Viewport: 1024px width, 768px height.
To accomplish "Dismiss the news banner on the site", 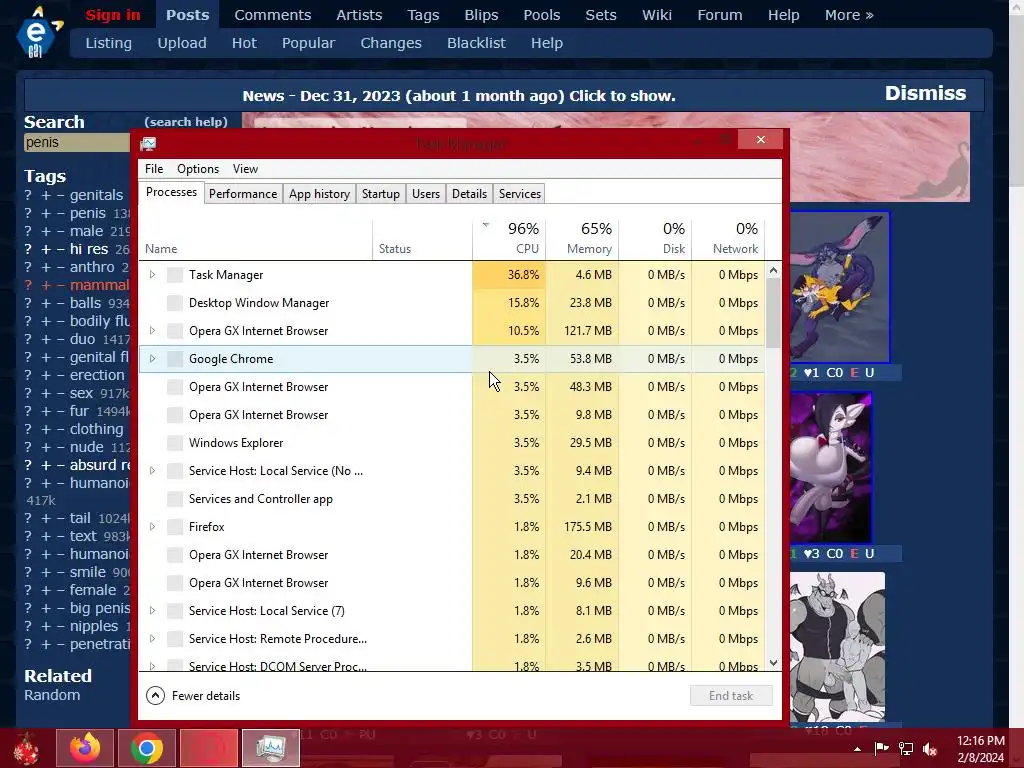I will [925, 93].
